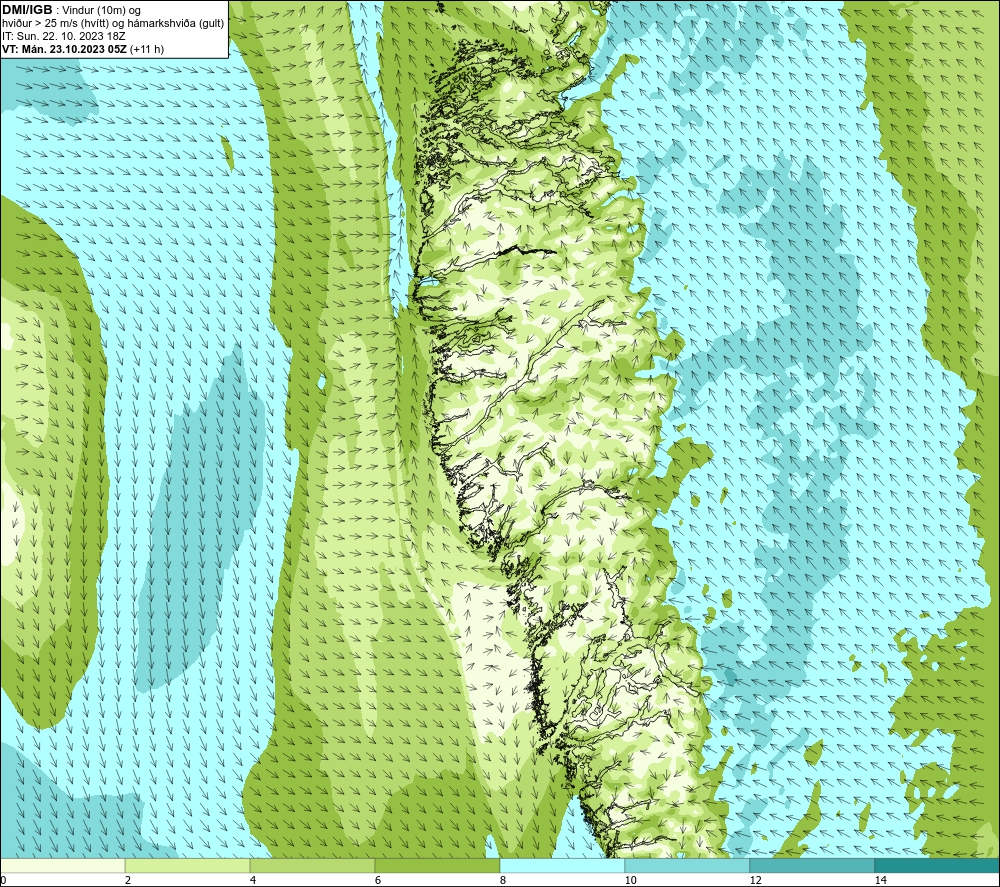Click the '0' label on the wind scale
The width and height of the screenshot is (1000, 887).
3,880
